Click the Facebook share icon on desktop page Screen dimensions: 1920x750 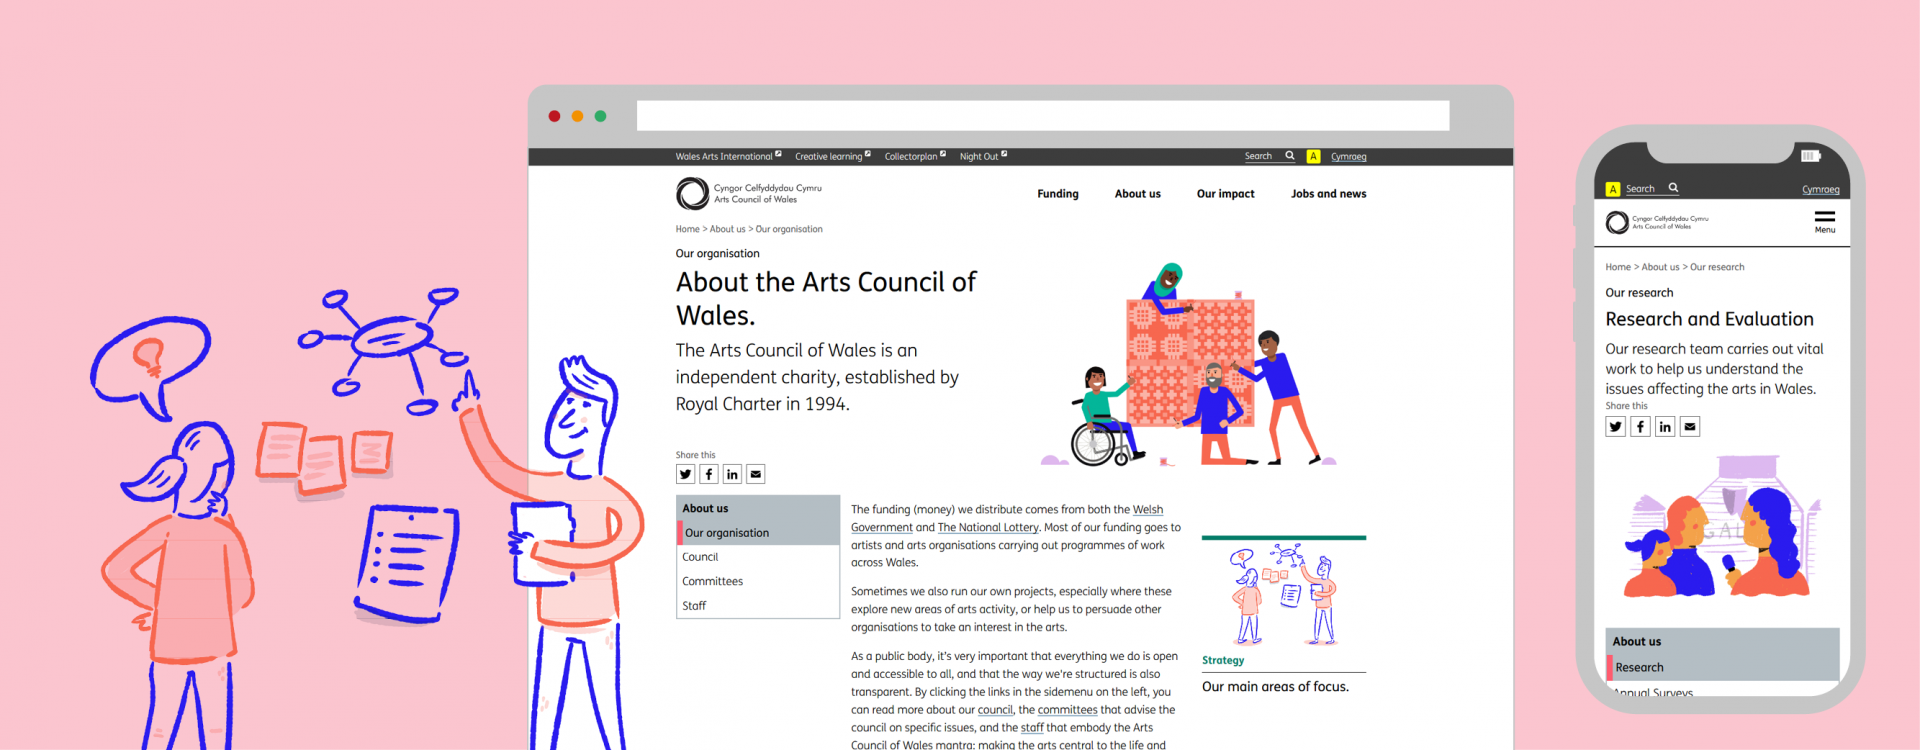[x=709, y=474]
